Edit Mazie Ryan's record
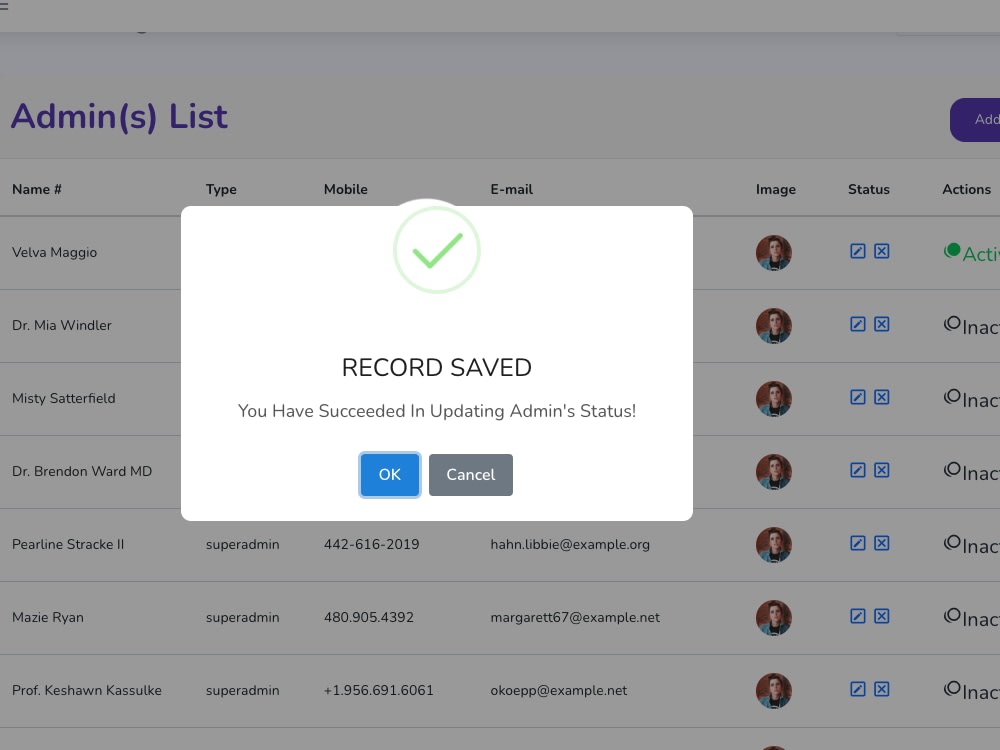Image resolution: width=1000 pixels, height=750 pixels. tap(858, 616)
